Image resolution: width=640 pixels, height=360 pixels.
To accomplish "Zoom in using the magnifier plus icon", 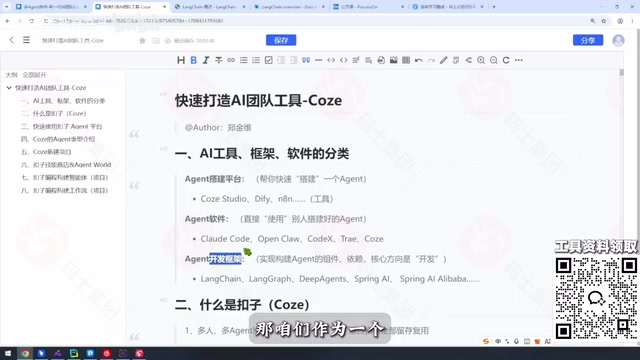I will point(481,60).
